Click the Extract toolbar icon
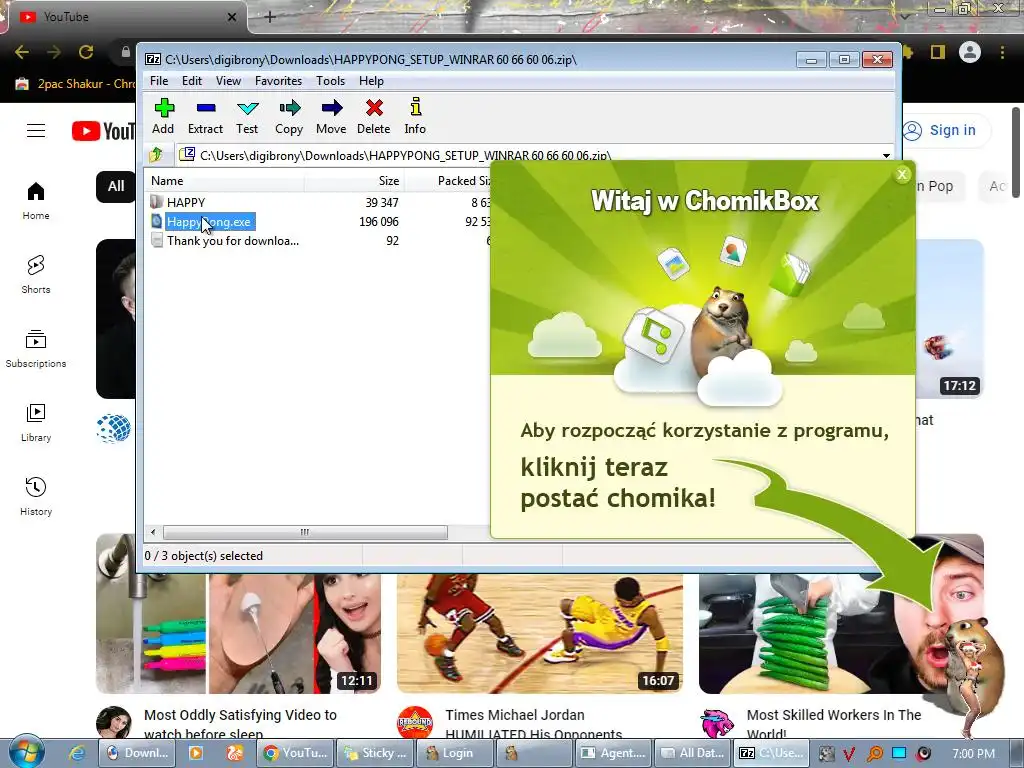The height and width of the screenshot is (768, 1024). coord(206,116)
